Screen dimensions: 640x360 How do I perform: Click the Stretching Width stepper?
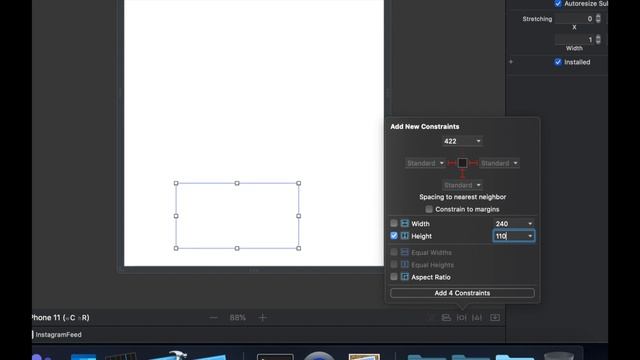[598, 39]
